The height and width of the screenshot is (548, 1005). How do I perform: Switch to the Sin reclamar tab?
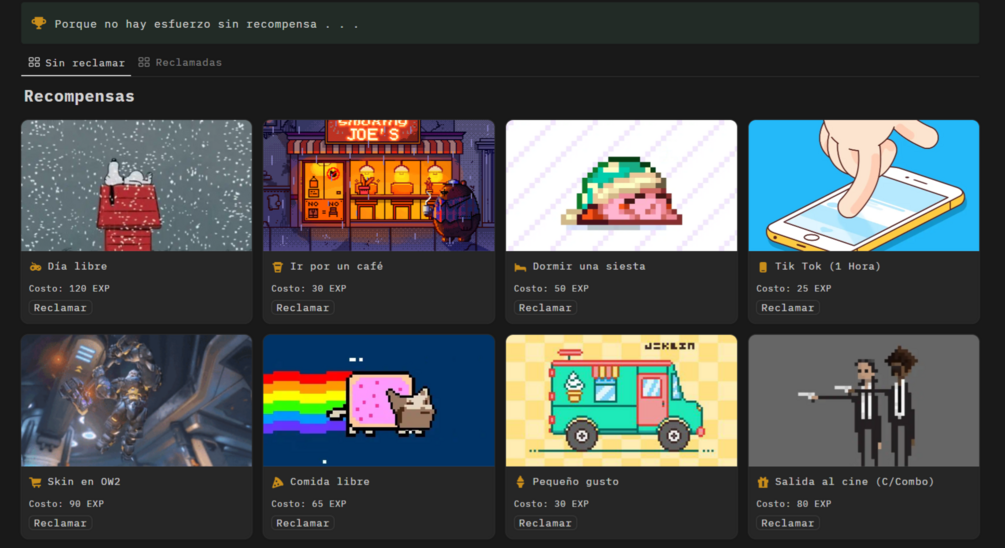(76, 63)
